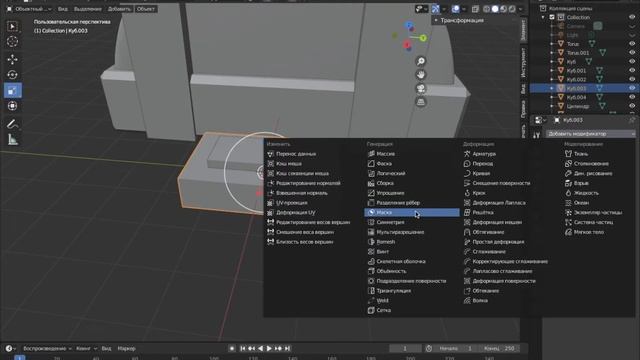The height and width of the screenshot is (360, 640).
Task: Enable solid viewport shading
Action: click(x=495, y=9)
